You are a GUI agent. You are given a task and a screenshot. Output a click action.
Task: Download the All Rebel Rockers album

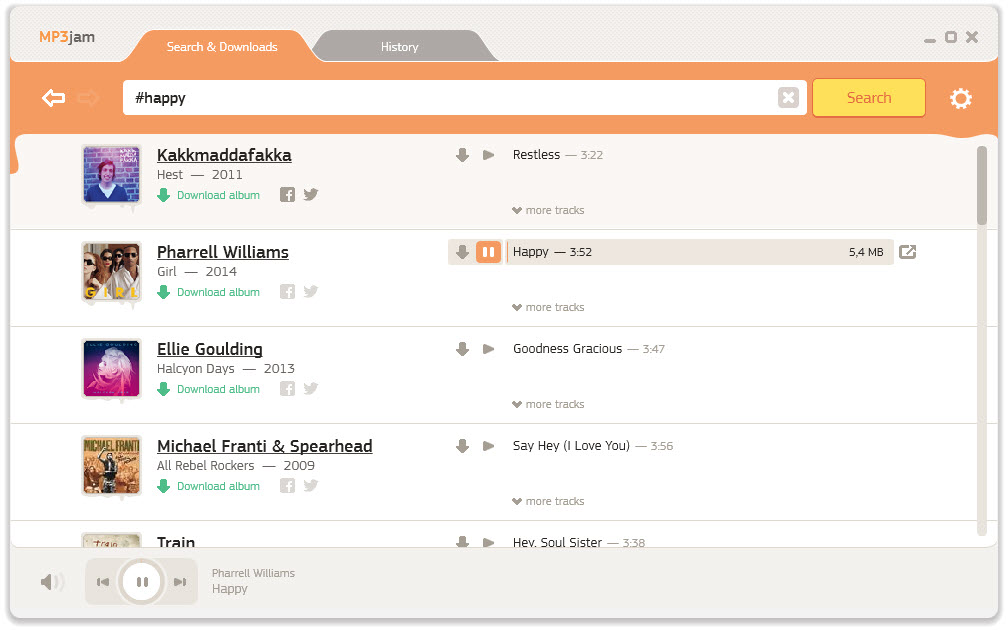(x=209, y=486)
